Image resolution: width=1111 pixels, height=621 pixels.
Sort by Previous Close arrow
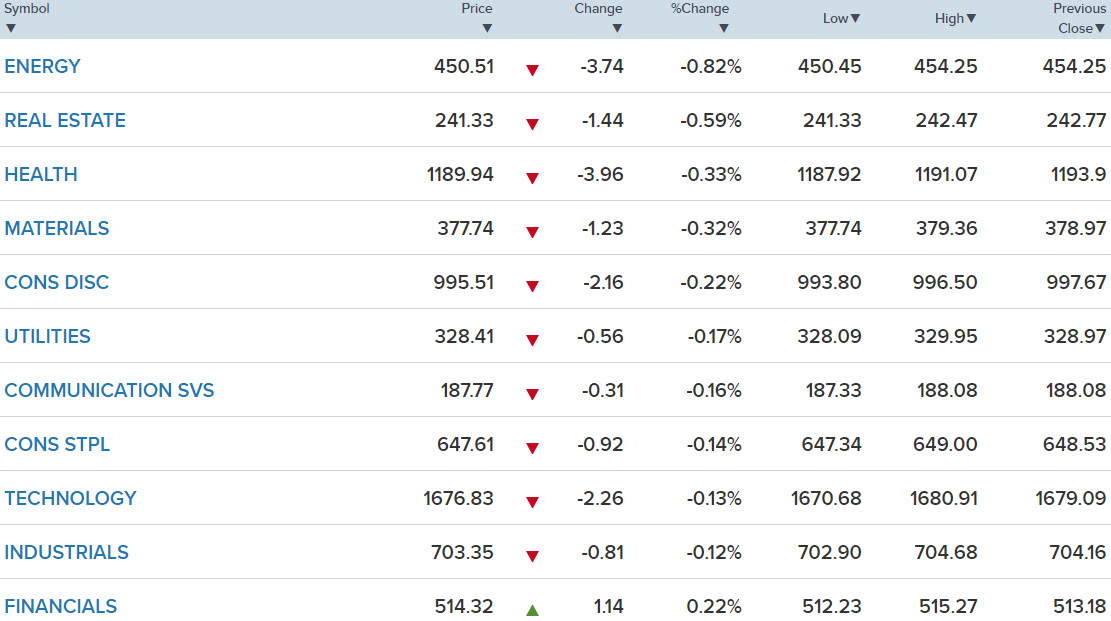pyautogui.click(x=1100, y=28)
